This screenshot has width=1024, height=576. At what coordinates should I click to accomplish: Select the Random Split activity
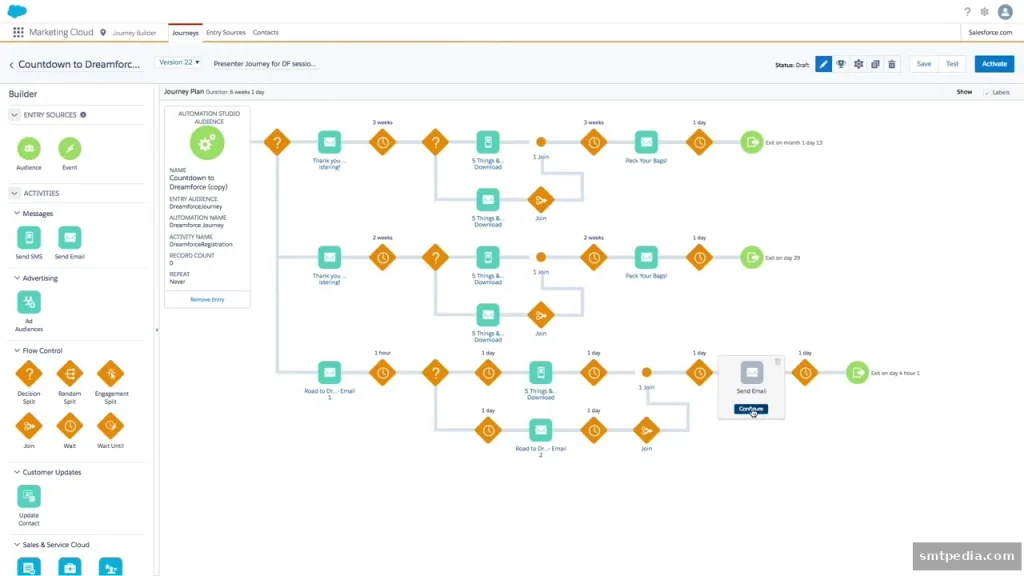tap(69, 374)
